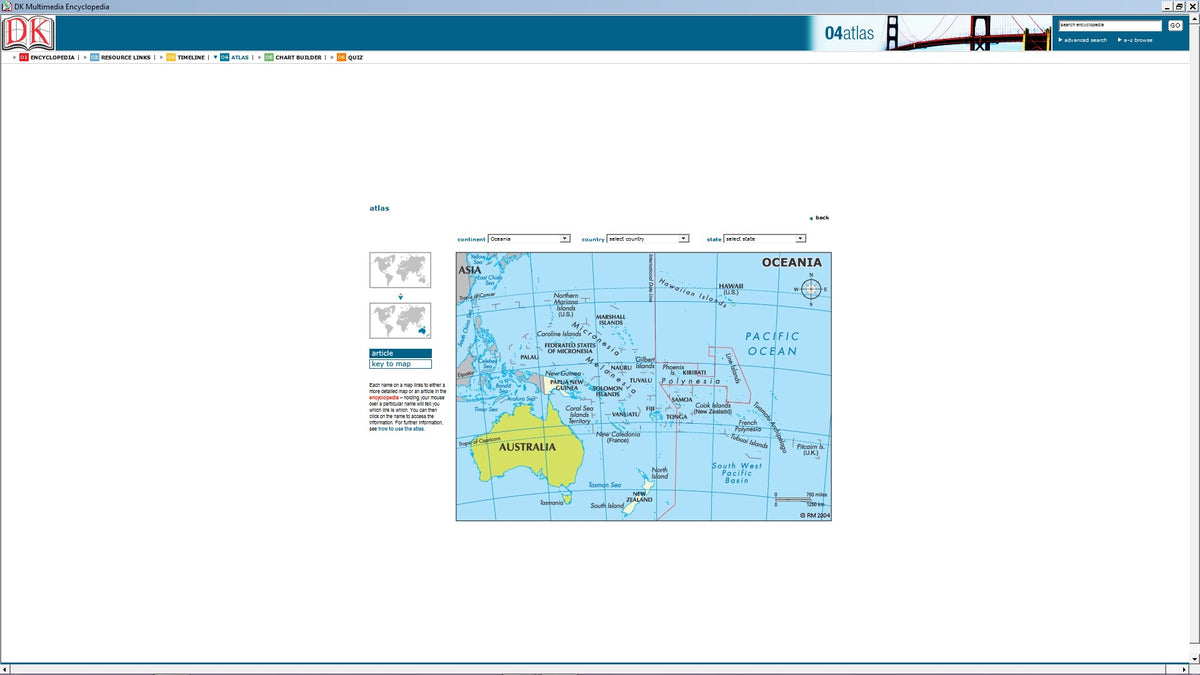Click the Oceania world map thumbnail
Screen dimensions: 1200x675
(x=400, y=320)
